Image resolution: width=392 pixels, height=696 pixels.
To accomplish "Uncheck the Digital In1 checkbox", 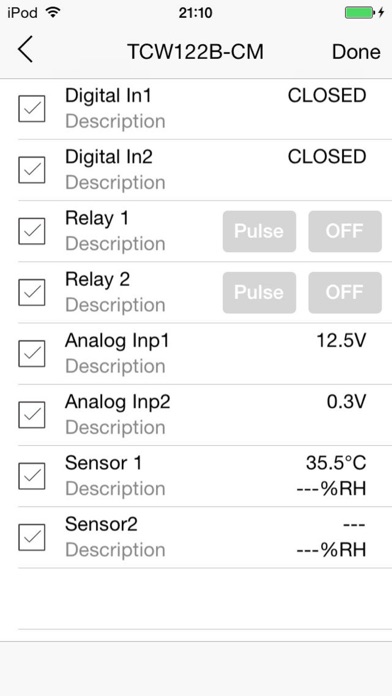I will click(32, 108).
